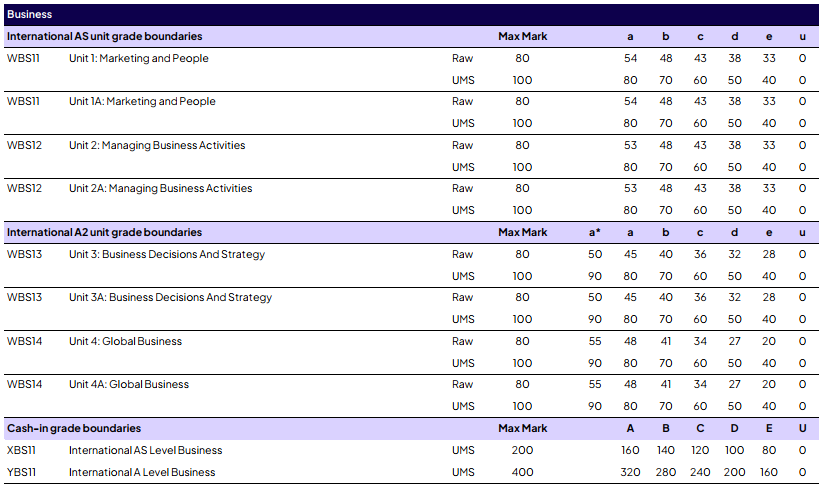The image size is (822, 492).
Task: Select International AS Level Business label
Action: pos(145,450)
